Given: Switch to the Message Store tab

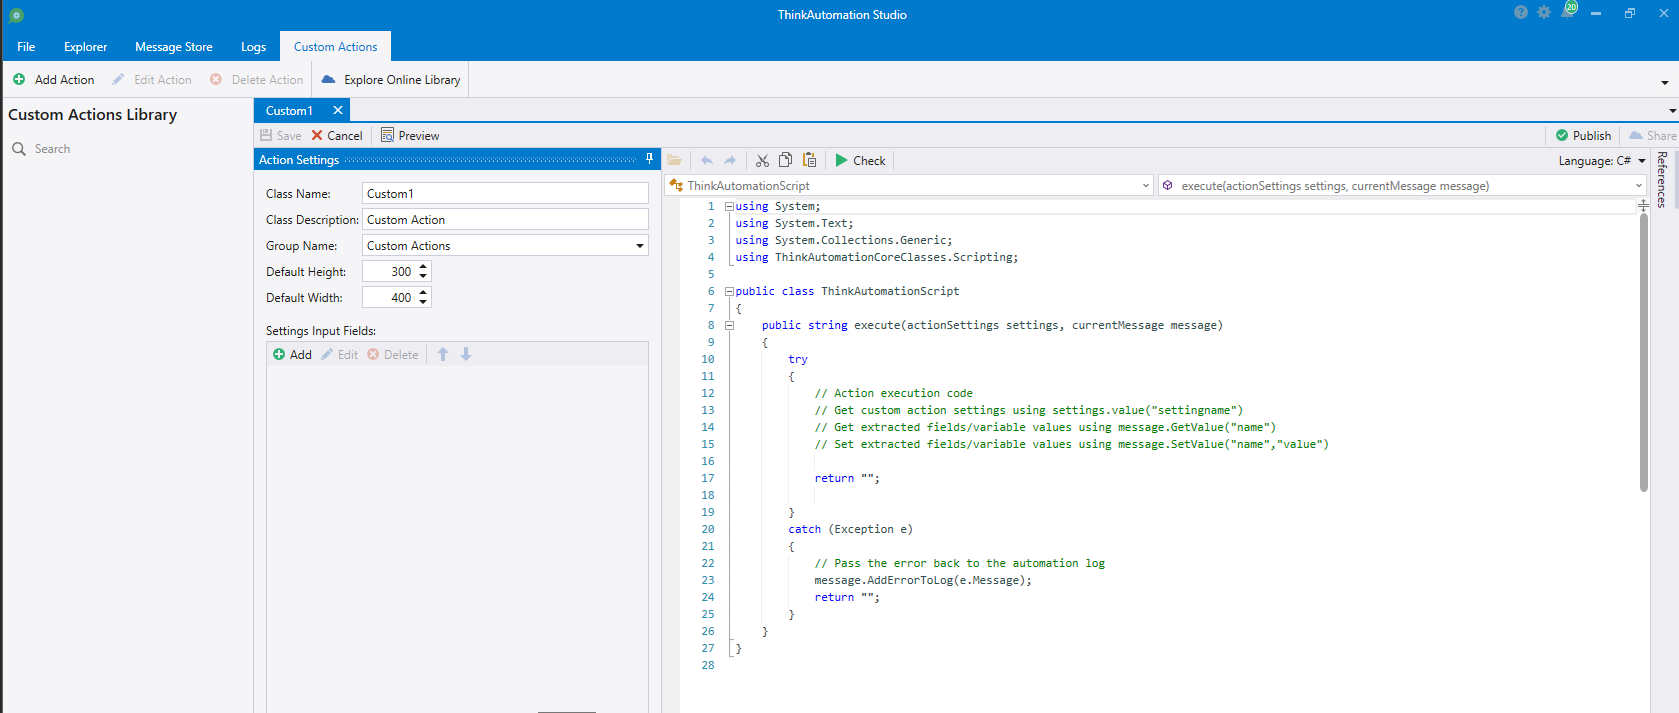Looking at the screenshot, I should point(174,47).
